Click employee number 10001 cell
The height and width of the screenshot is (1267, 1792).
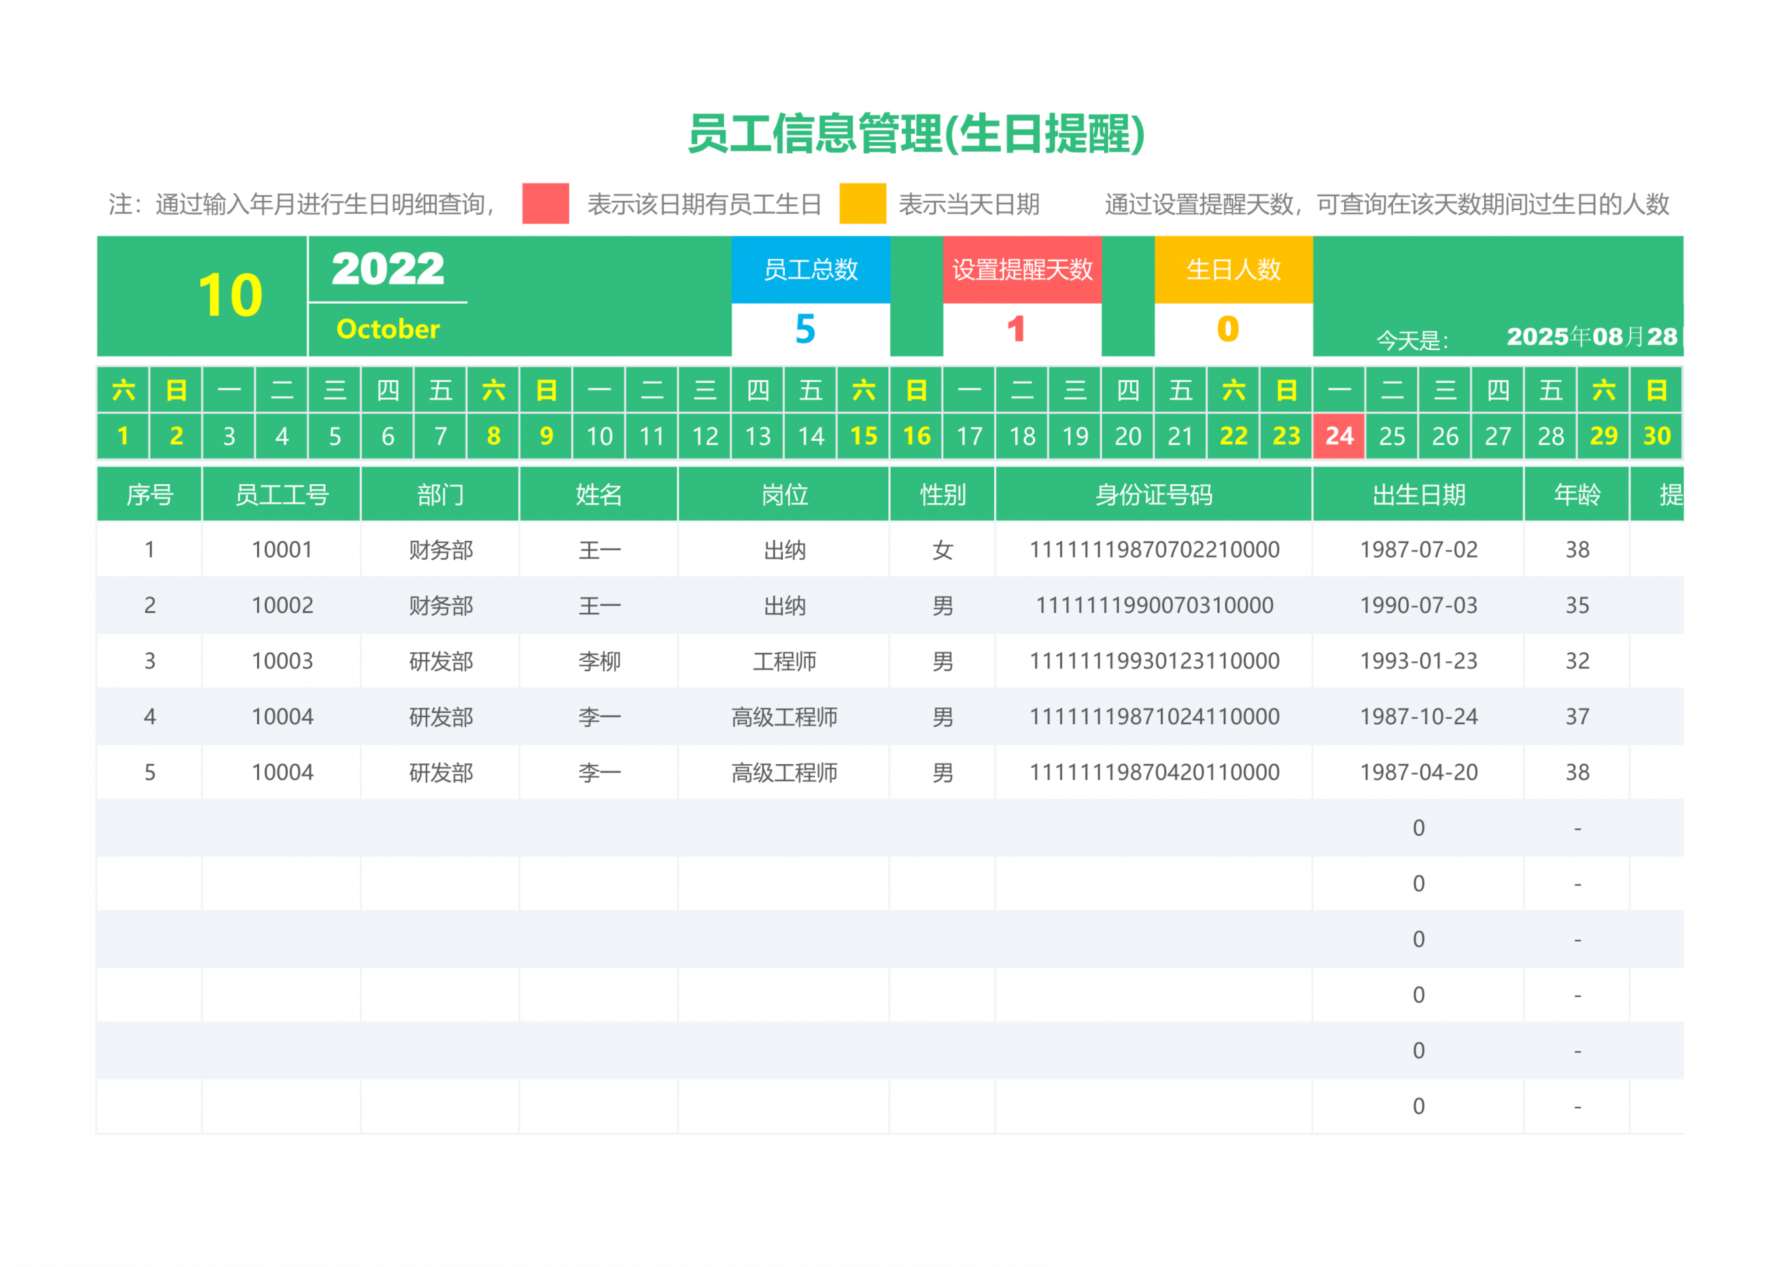coord(282,550)
